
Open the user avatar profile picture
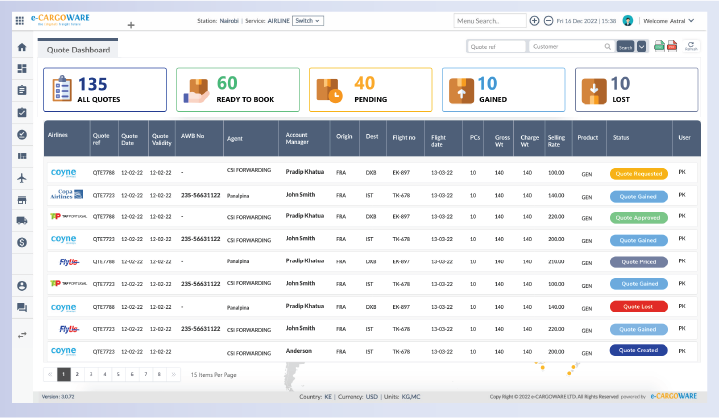tap(628, 21)
